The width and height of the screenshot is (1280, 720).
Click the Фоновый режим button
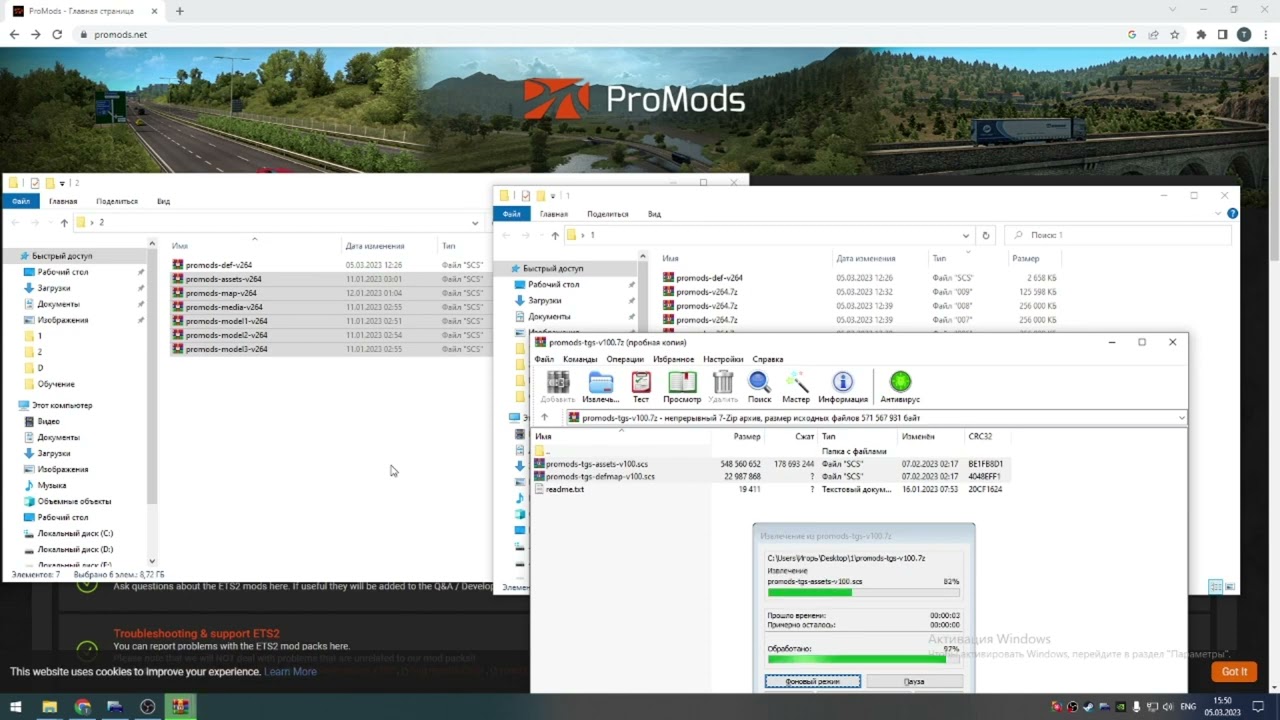[x=813, y=681]
